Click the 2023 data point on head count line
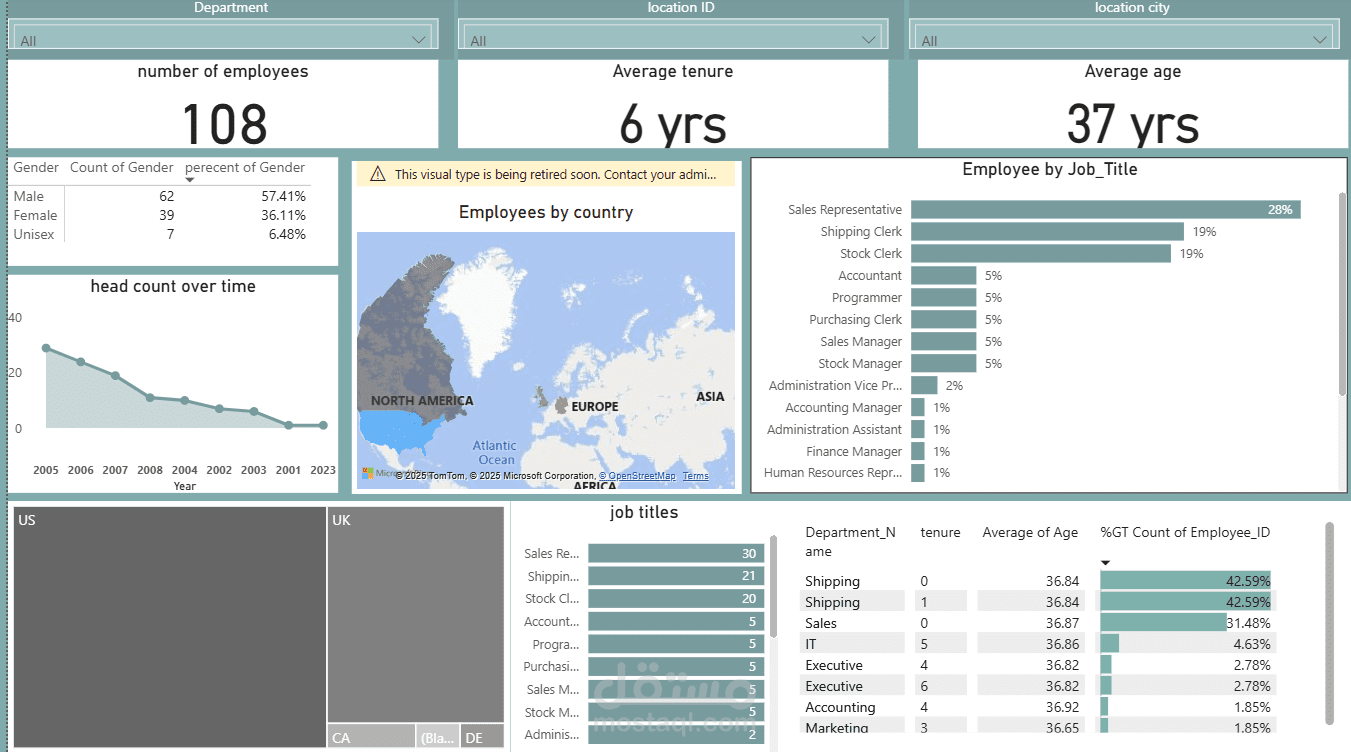The height and width of the screenshot is (752, 1351). point(323,425)
